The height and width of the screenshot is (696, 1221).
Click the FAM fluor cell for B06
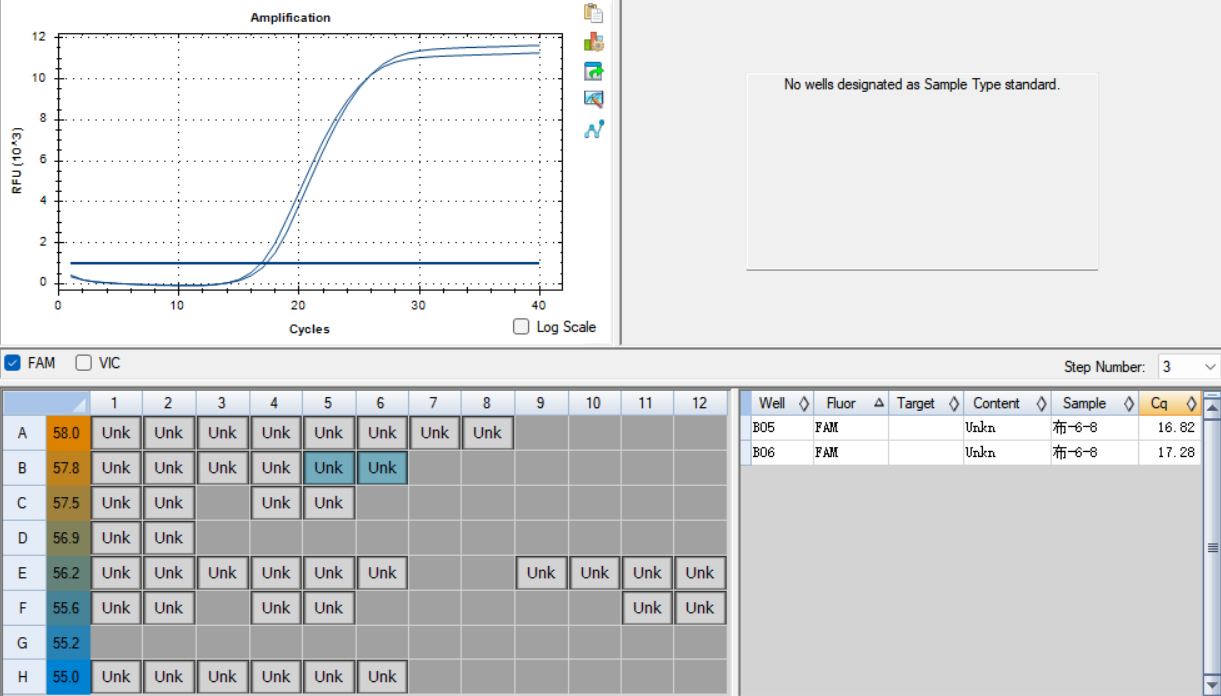click(x=851, y=453)
